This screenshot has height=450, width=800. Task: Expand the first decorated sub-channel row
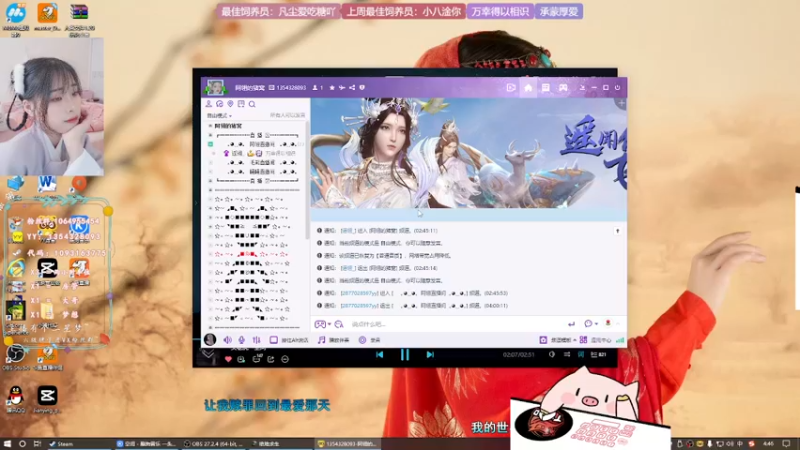(x=210, y=135)
